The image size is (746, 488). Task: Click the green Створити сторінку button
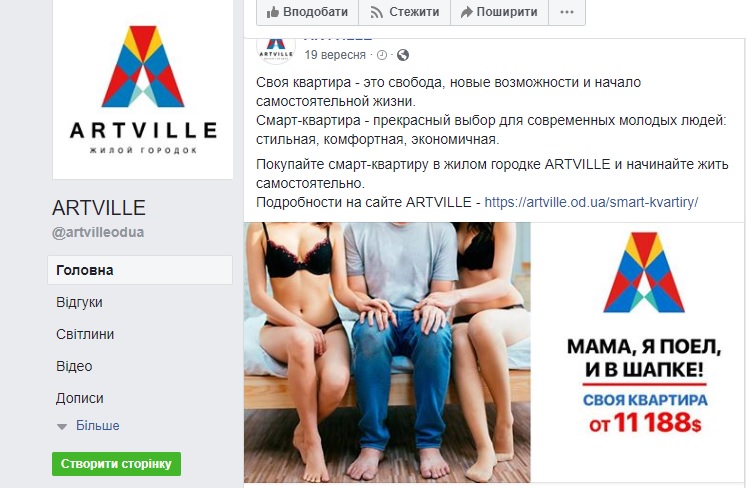(117, 464)
